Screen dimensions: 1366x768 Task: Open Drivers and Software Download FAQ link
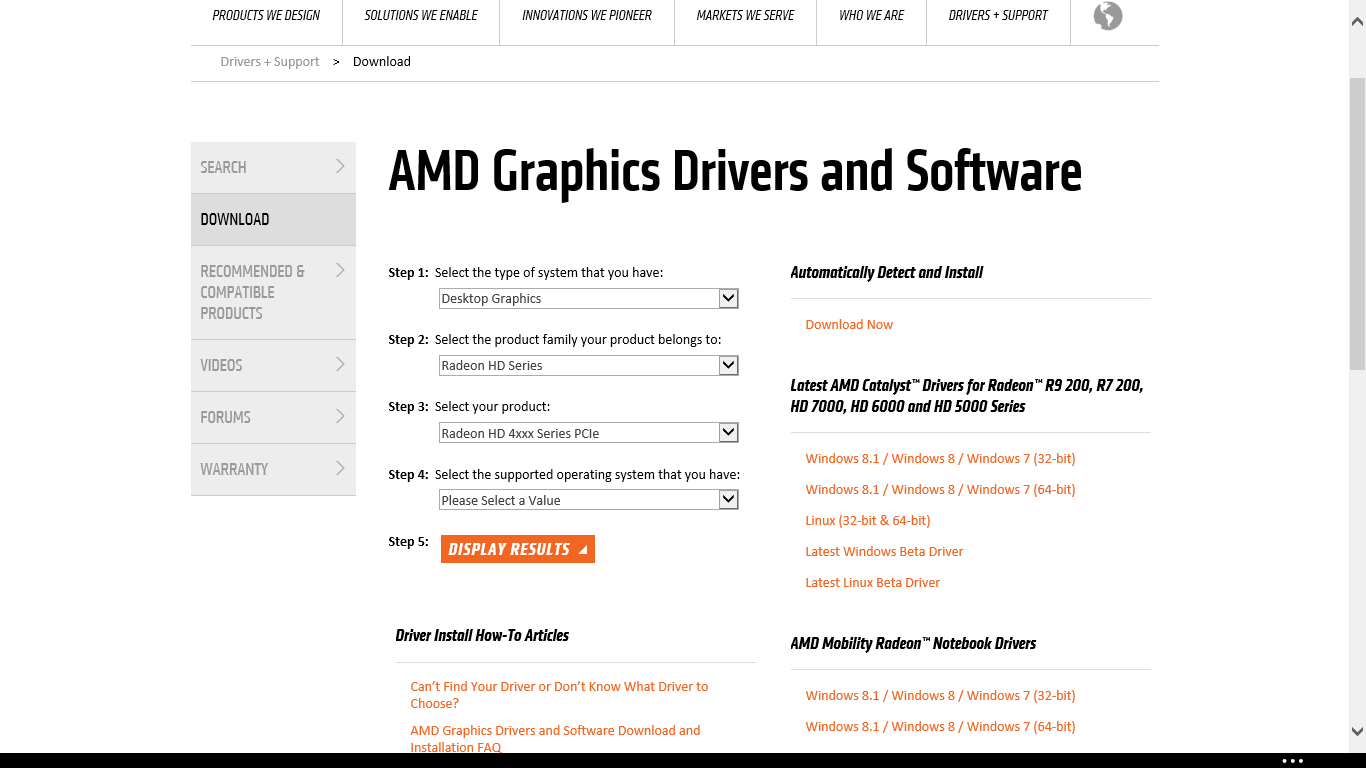(x=555, y=739)
